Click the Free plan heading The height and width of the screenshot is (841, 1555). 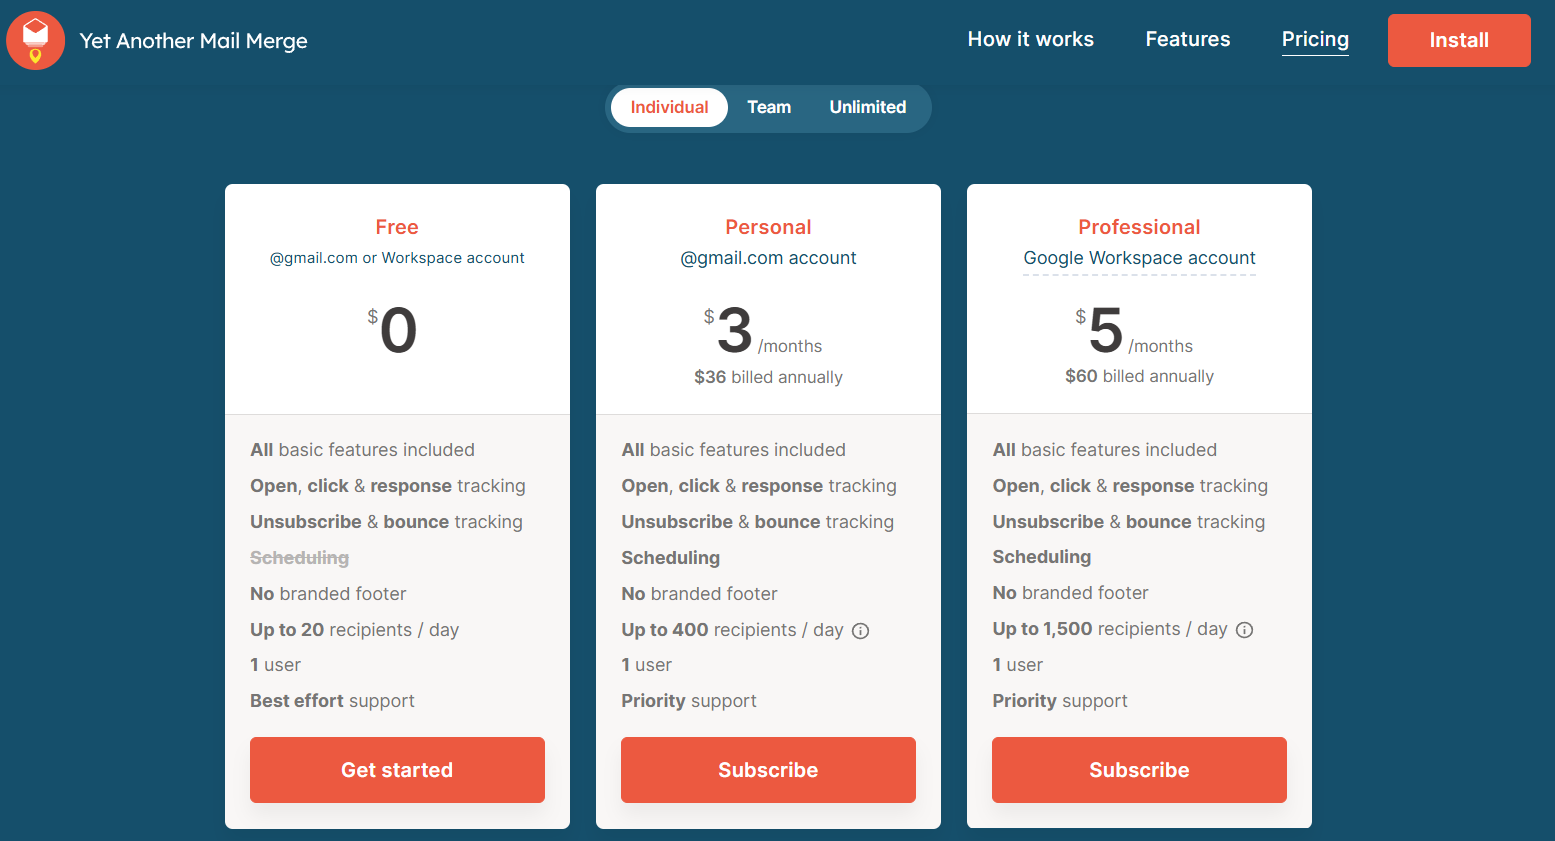tap(397, 227)
